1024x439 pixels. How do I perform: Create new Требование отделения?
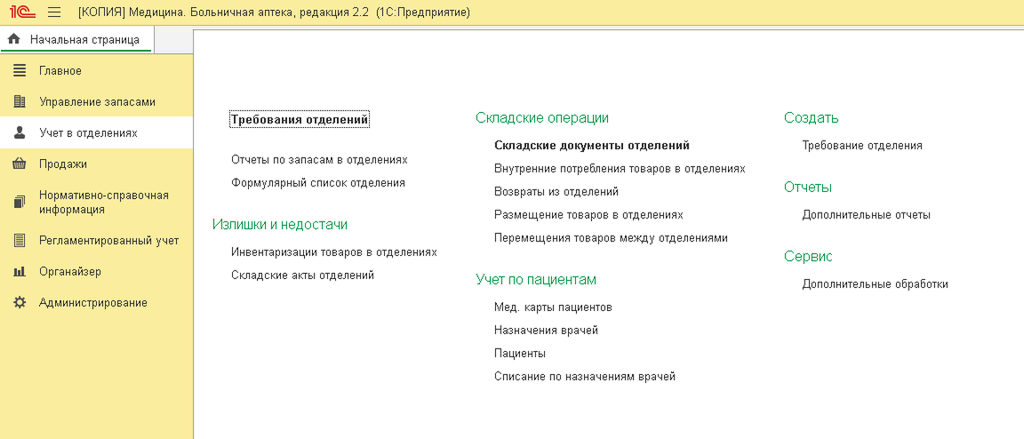(x=861, y=145)
